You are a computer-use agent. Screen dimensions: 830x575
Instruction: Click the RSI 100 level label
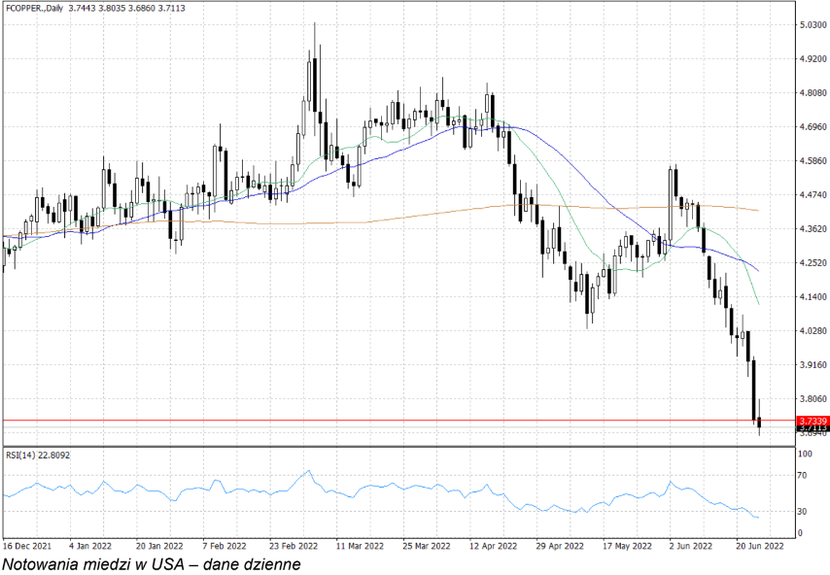point(803,455)
